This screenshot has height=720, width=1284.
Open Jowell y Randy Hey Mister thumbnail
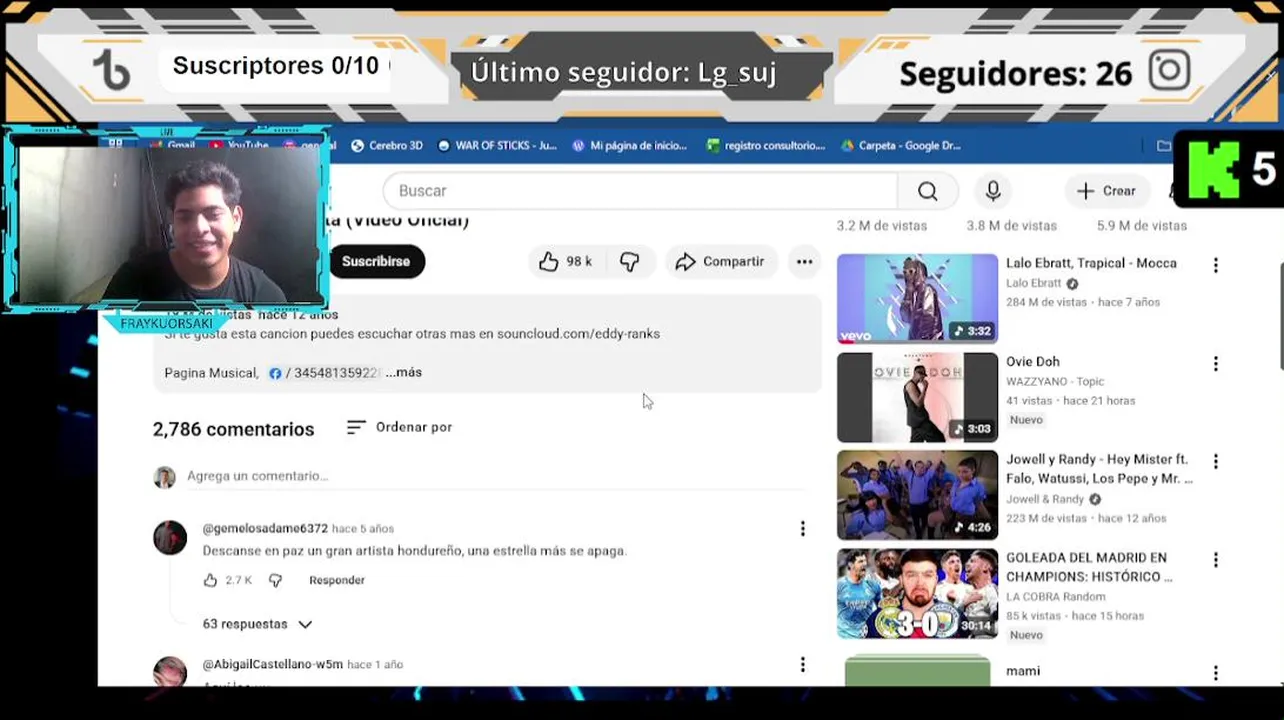(917, 495)
